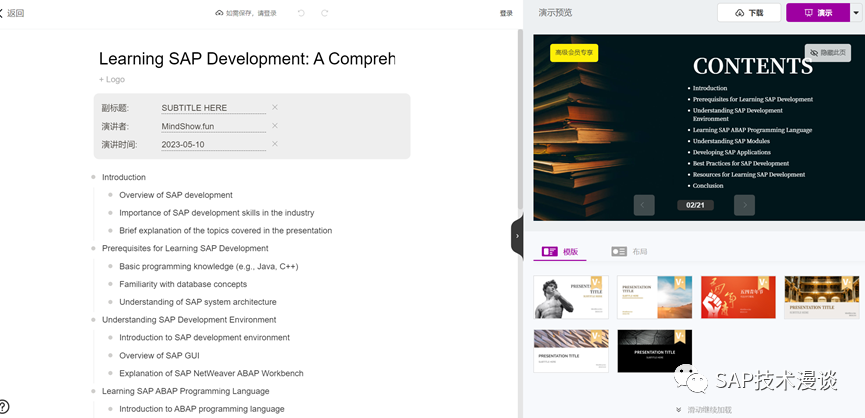This screenshot has height=418, width=865.
Task: Click Prerequisites for Learning SAP Development heading
Action: click(185, 249)
